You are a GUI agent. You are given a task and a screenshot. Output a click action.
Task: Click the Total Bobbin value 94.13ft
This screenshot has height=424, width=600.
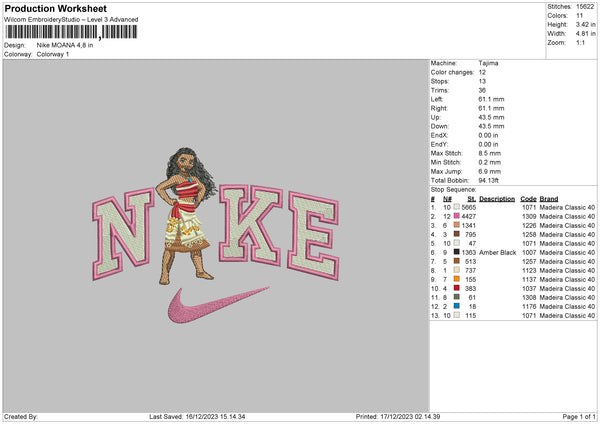pyautogui.click(x=488, y=180)
